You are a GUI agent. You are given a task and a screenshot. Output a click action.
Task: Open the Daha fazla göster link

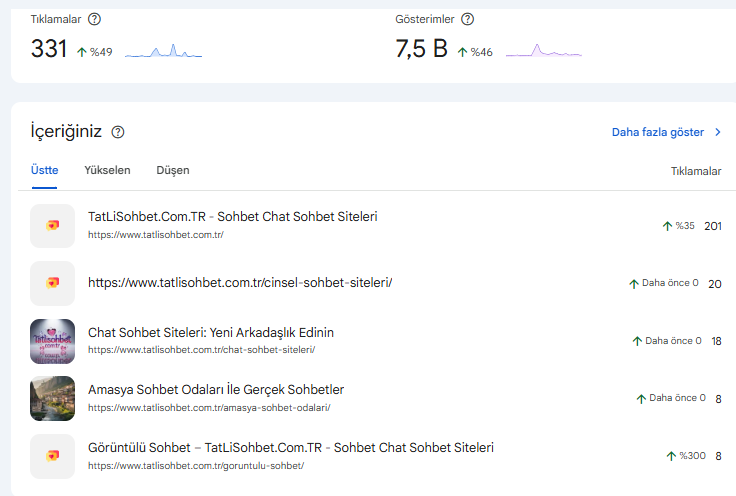[658, 132]
